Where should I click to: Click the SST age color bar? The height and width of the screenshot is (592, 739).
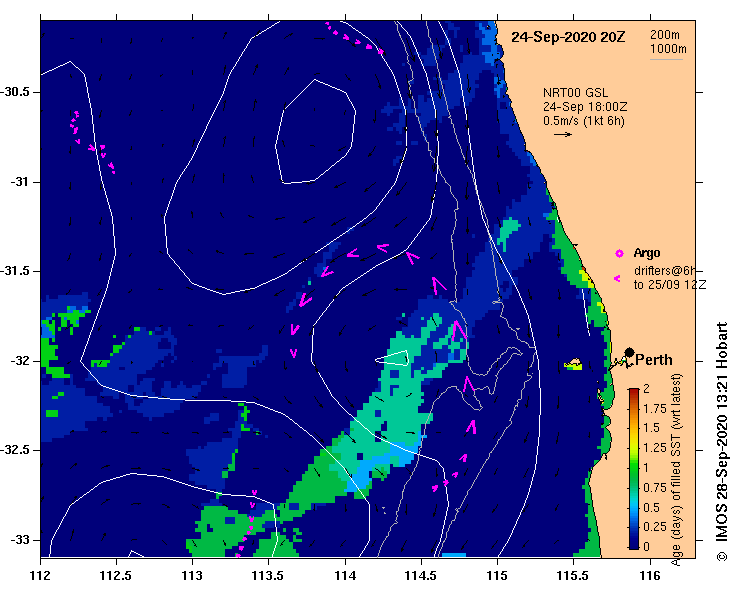(634, 469)
